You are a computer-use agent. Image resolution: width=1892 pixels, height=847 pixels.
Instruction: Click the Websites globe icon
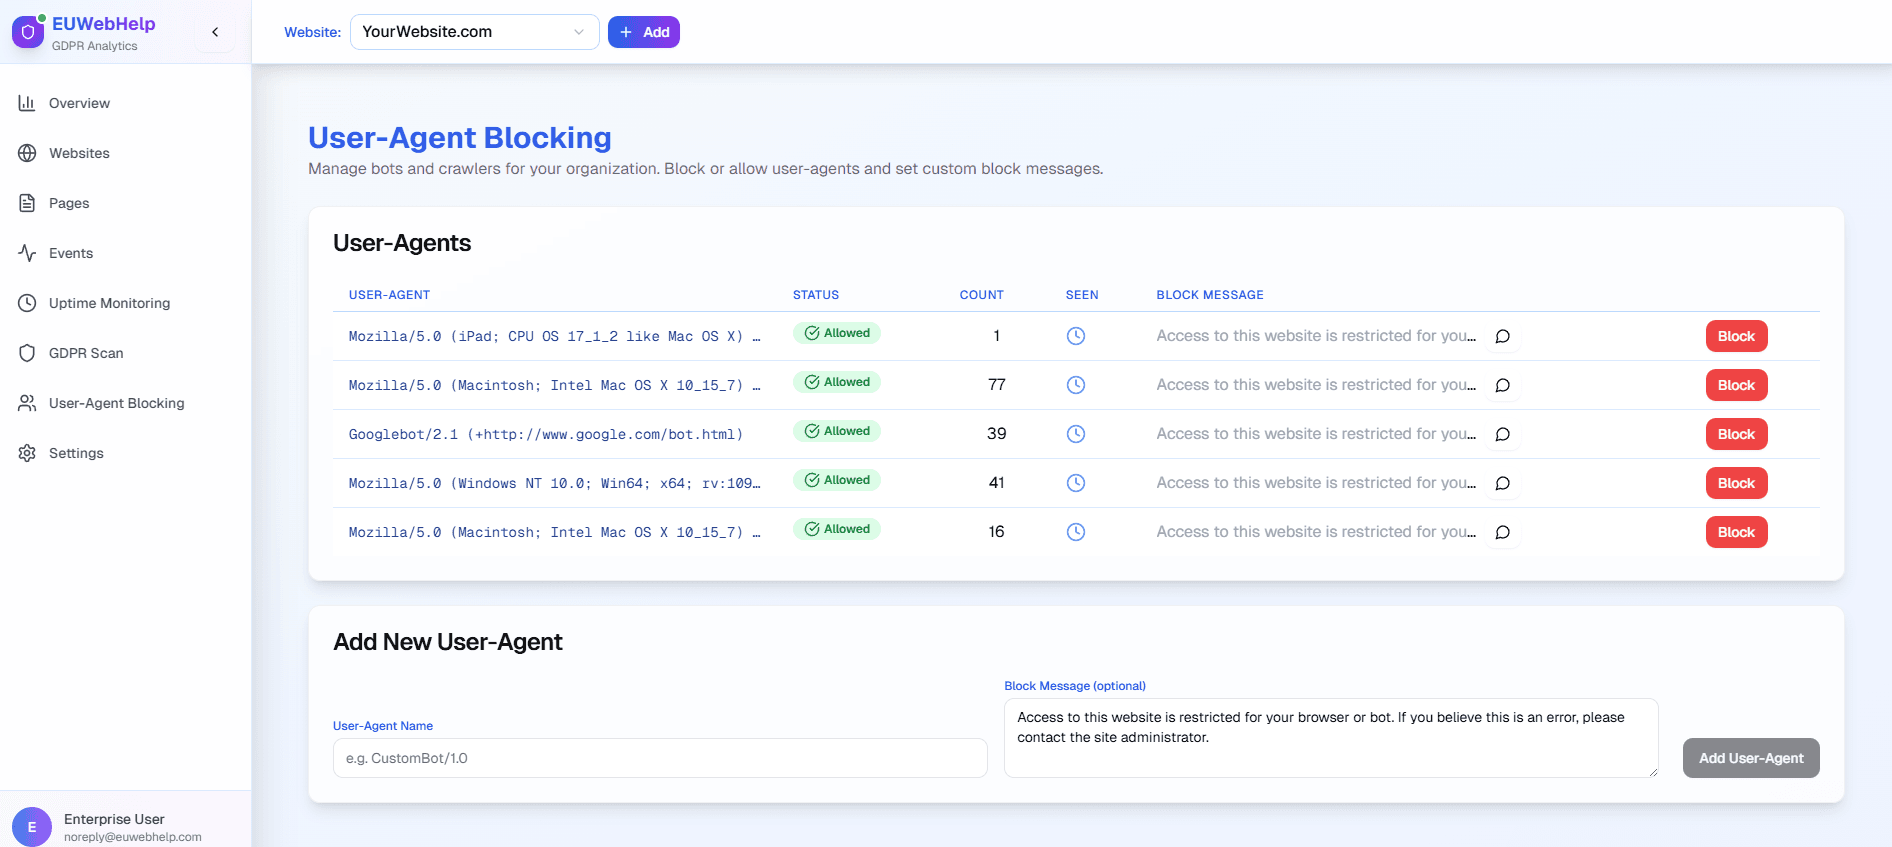[27, 153]
